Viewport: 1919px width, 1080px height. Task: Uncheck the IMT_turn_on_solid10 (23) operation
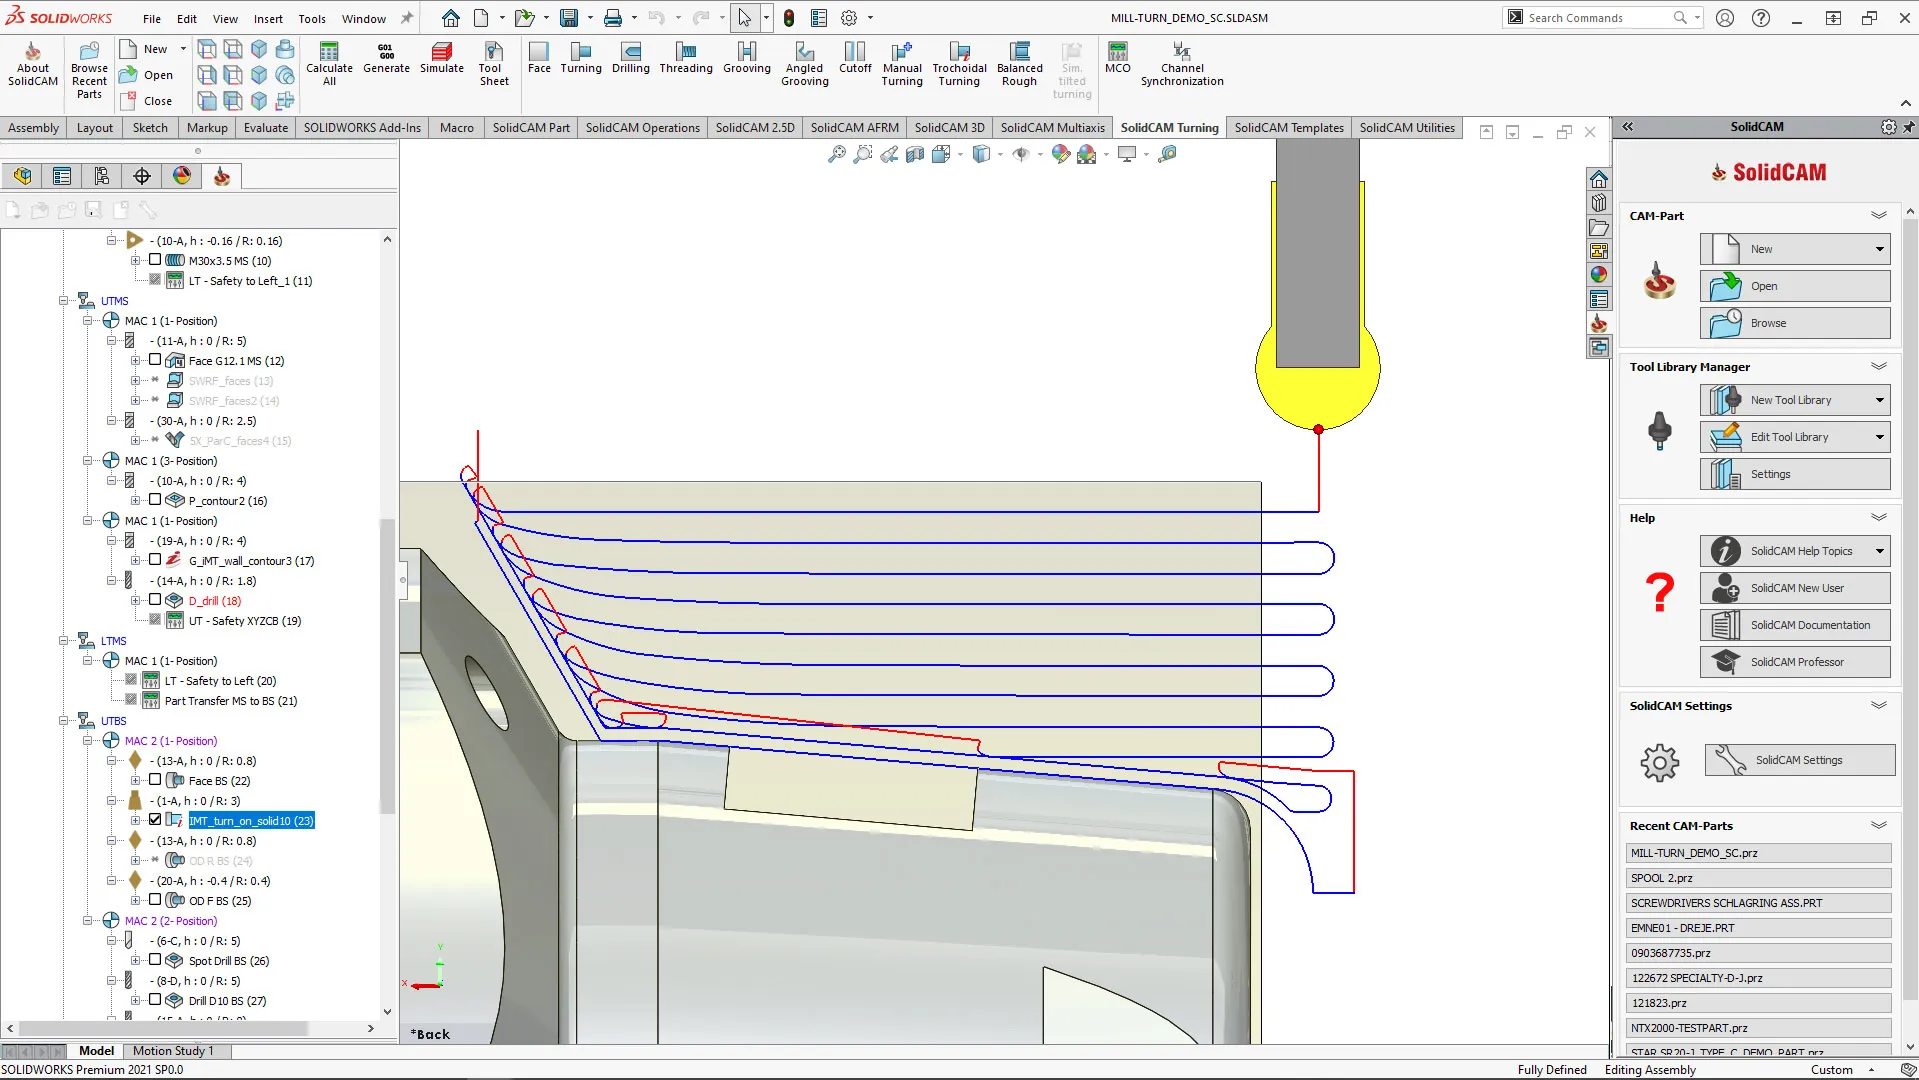pyautogui.click(x=155, y=820)
